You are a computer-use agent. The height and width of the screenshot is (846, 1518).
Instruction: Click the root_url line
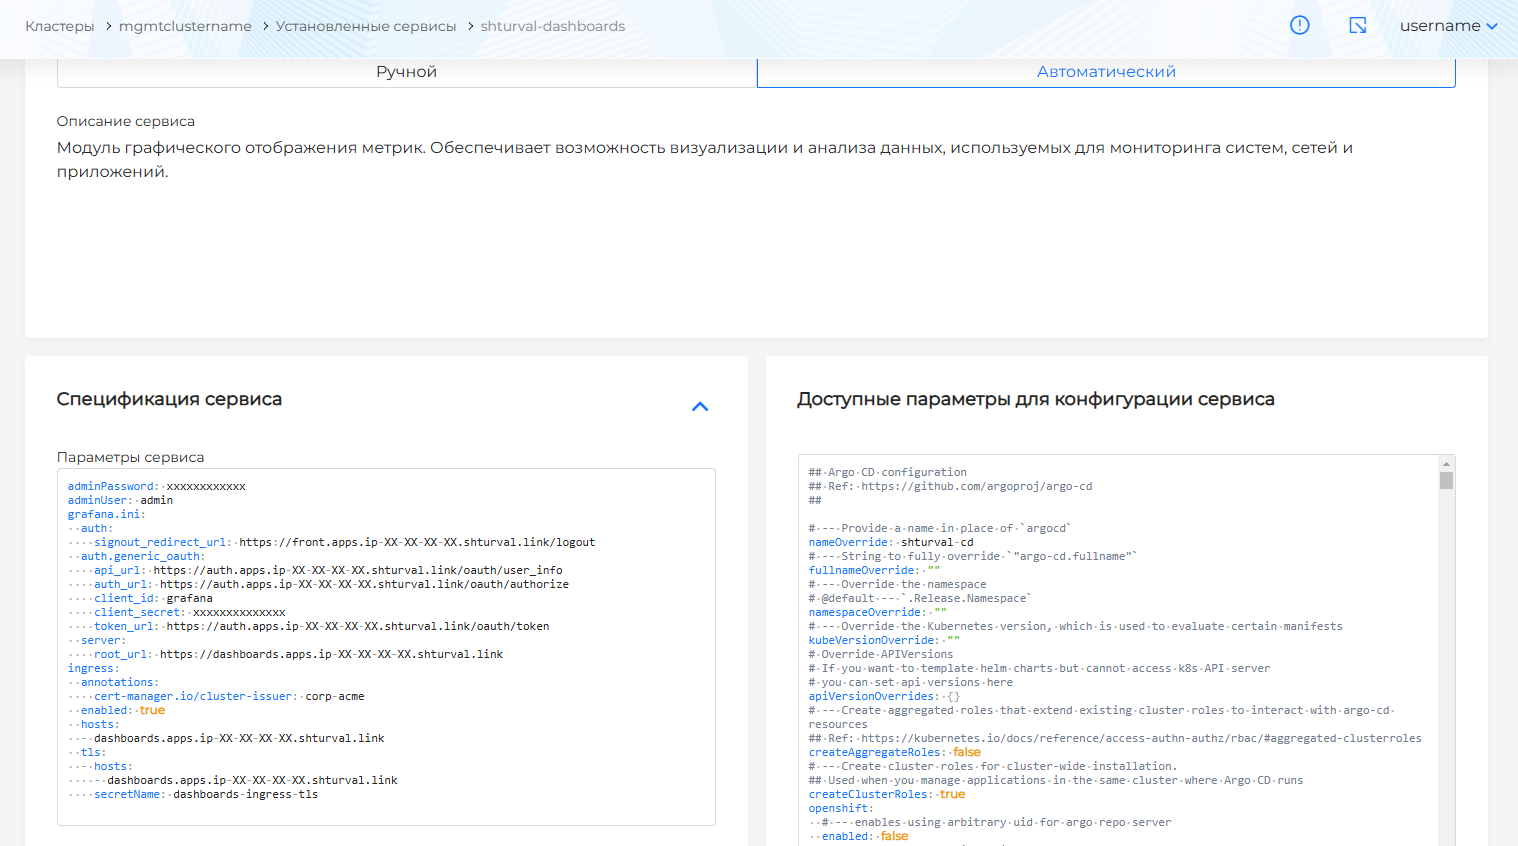[x=298, y=654]
